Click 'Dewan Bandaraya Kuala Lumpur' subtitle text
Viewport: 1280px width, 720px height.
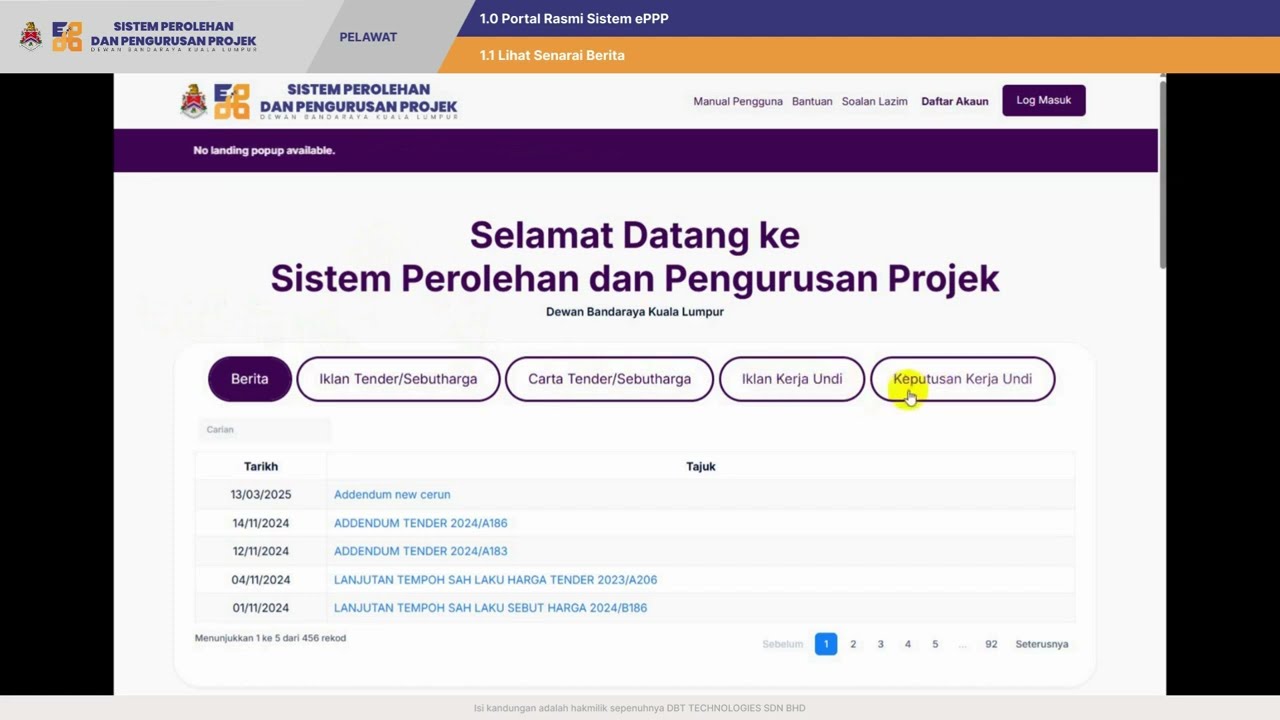pos(635,312)
